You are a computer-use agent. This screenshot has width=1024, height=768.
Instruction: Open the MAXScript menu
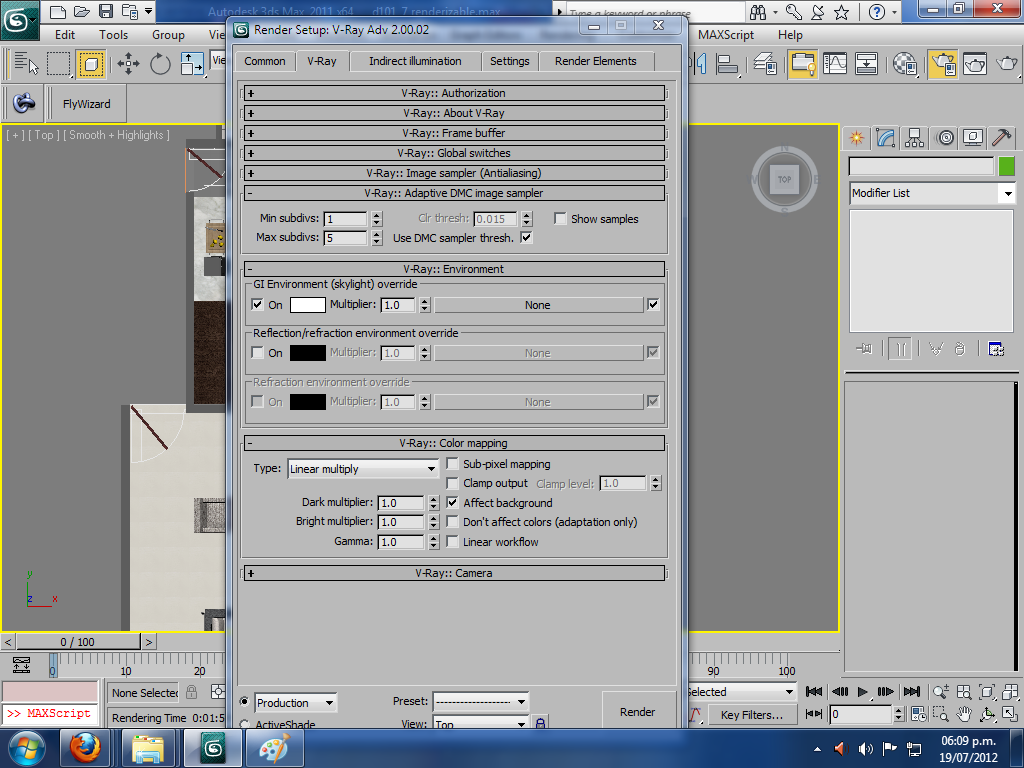(x=726, y=35)
